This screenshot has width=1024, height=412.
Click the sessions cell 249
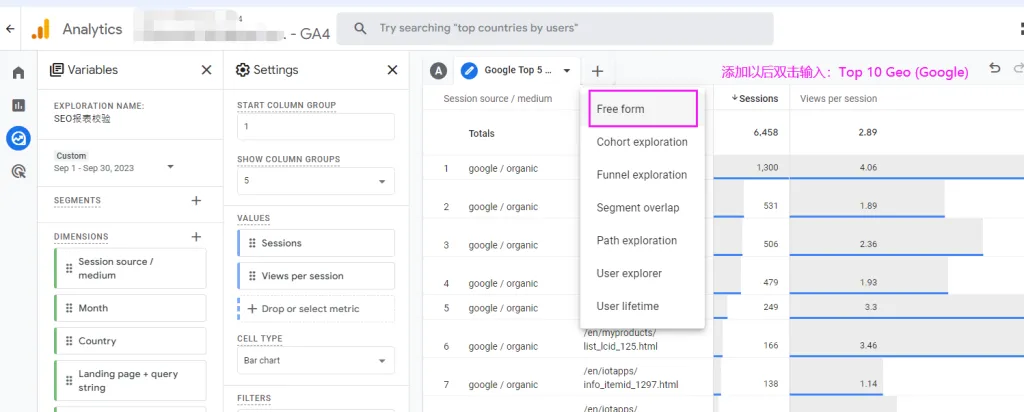point(771,307)
